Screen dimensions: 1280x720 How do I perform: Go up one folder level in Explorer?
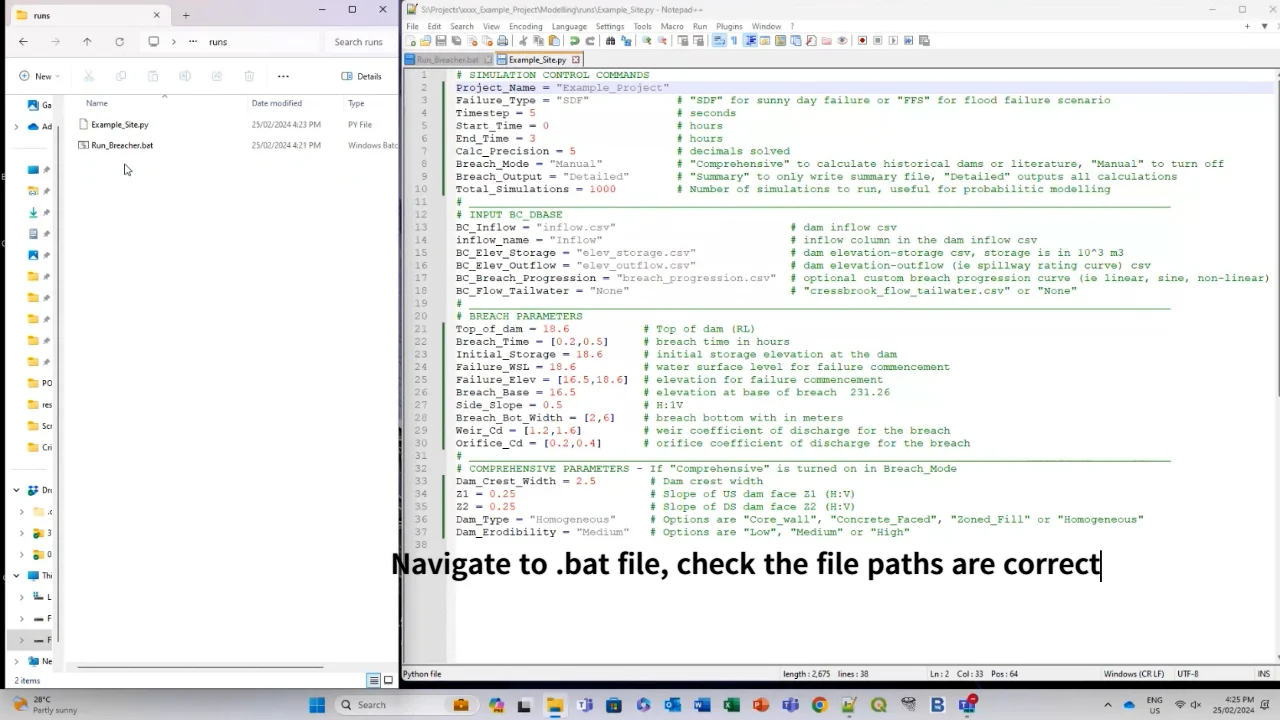click(87, 42)
